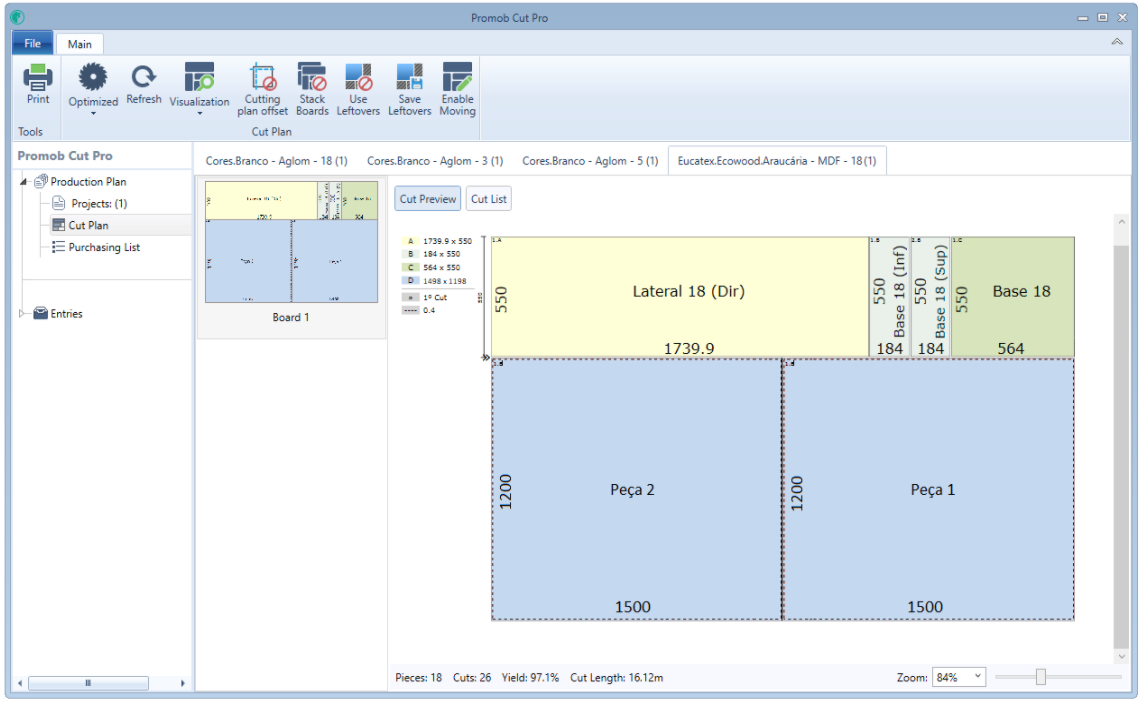Expand the Entries tree node
Image resolution: width=1143 pixels, height=703 pixels.
22,314
